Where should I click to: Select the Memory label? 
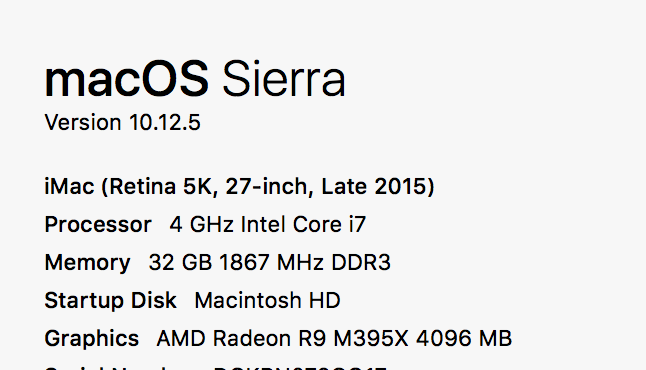87,263
